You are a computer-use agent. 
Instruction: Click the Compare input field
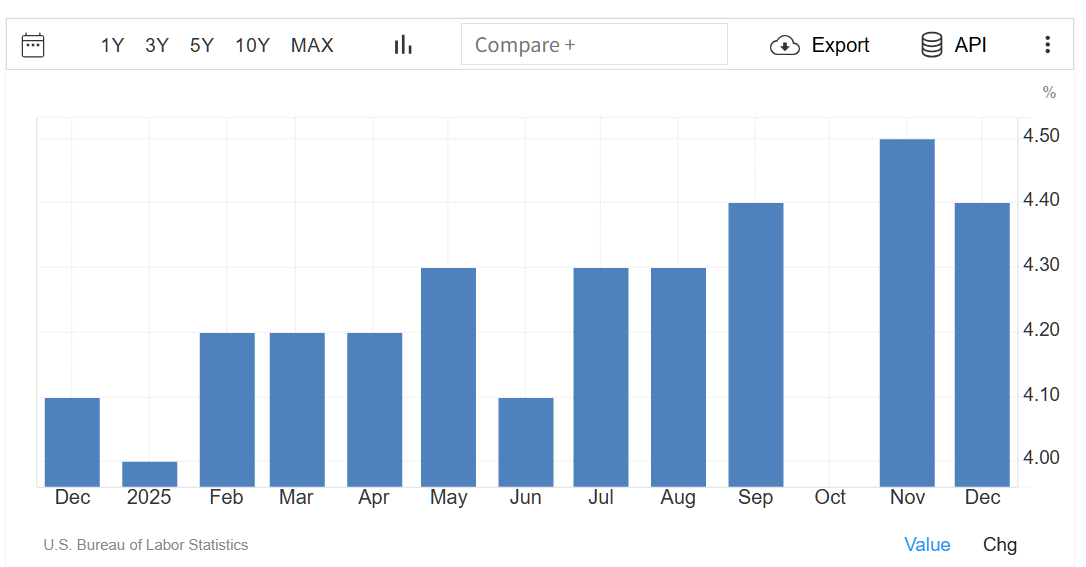[594, 45]
